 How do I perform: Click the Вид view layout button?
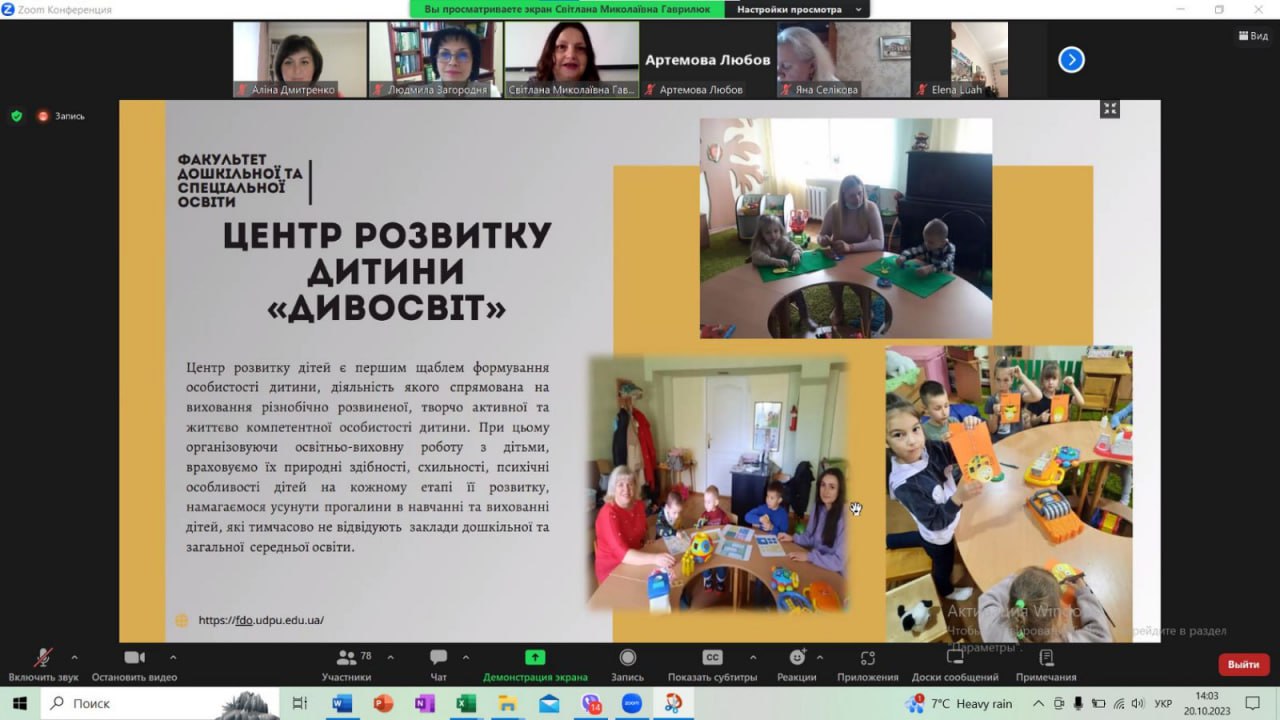(x=1253, y=35)
